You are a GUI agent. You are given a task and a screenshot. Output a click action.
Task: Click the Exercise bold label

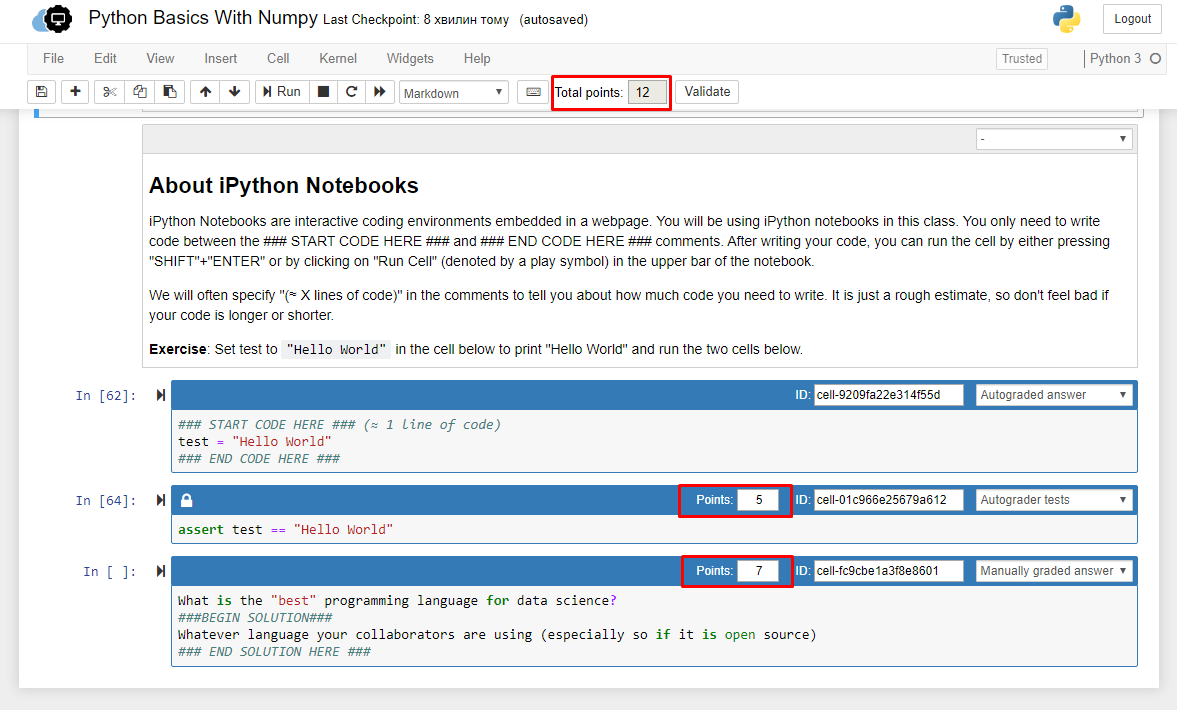[x=177, y=349]
